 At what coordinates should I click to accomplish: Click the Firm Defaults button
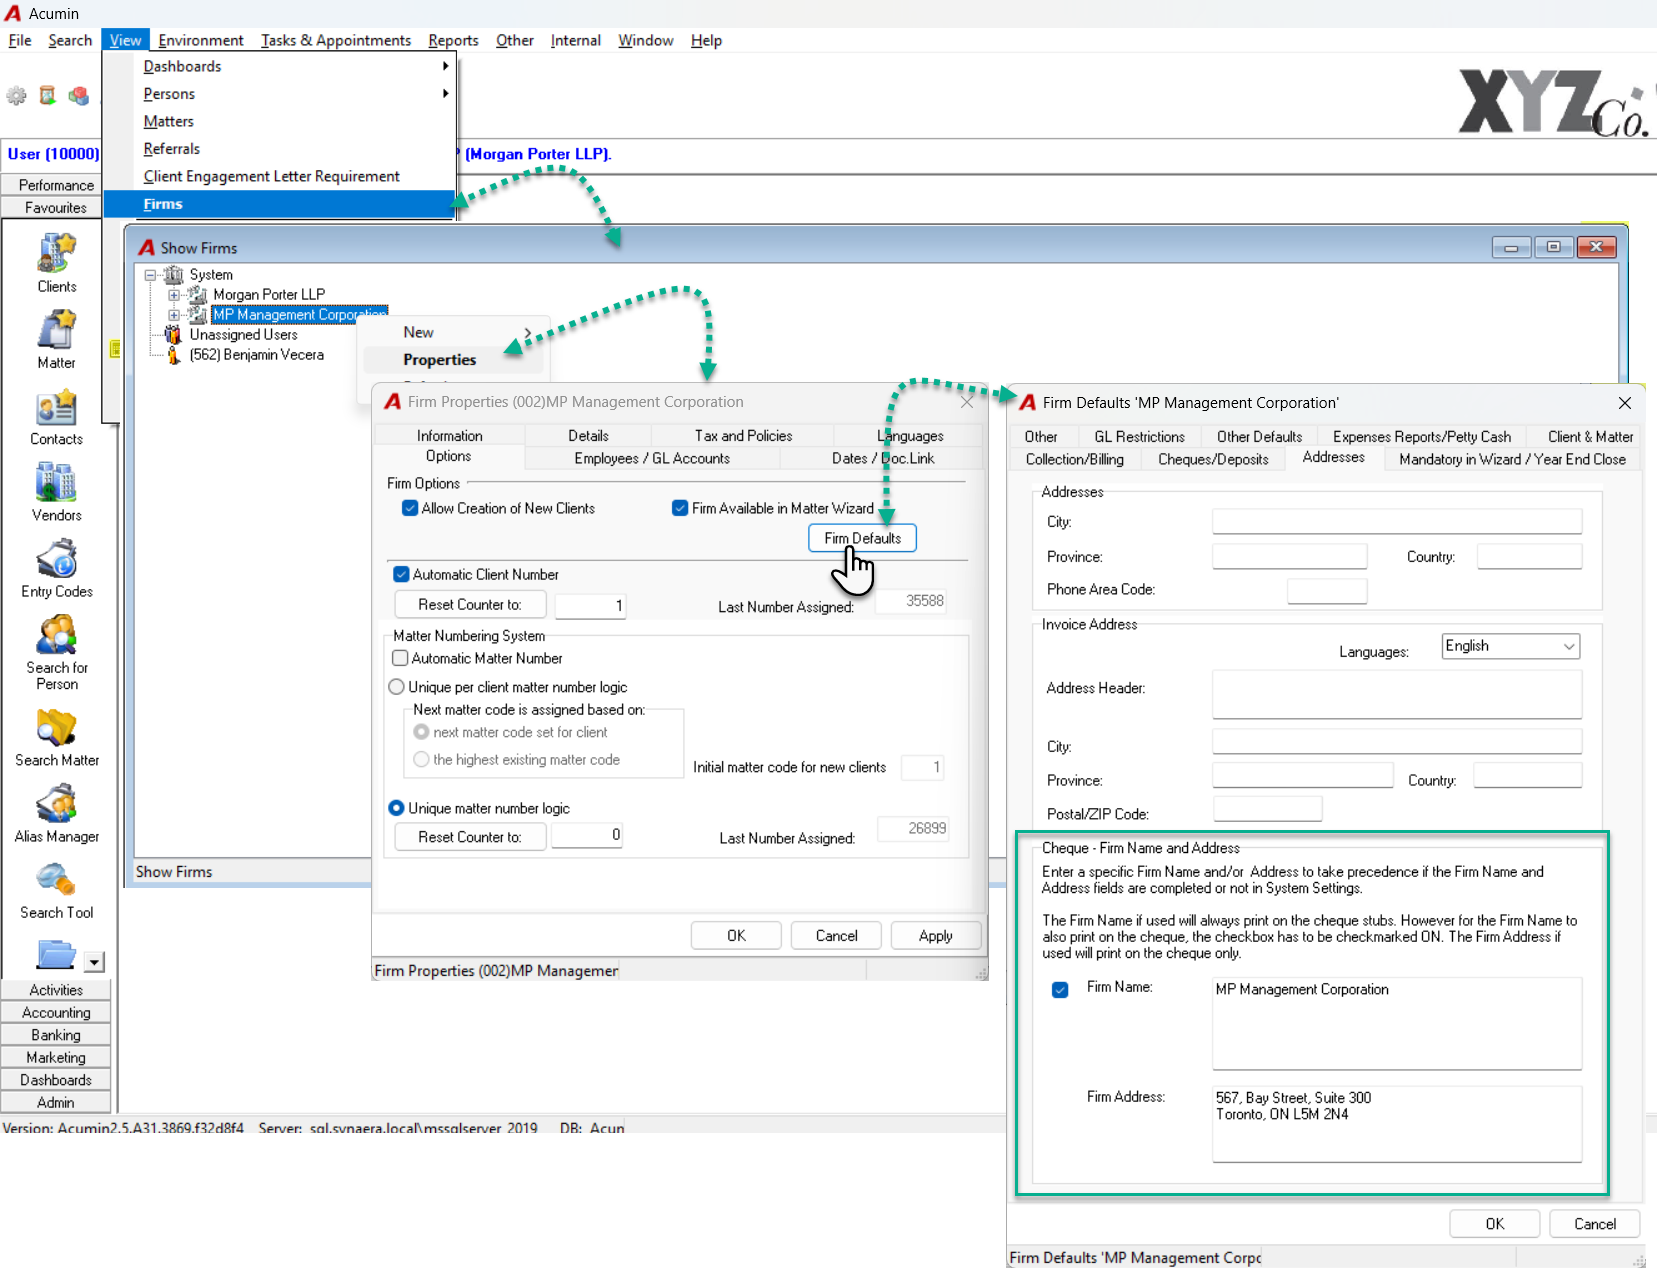(x=862, y=538)
